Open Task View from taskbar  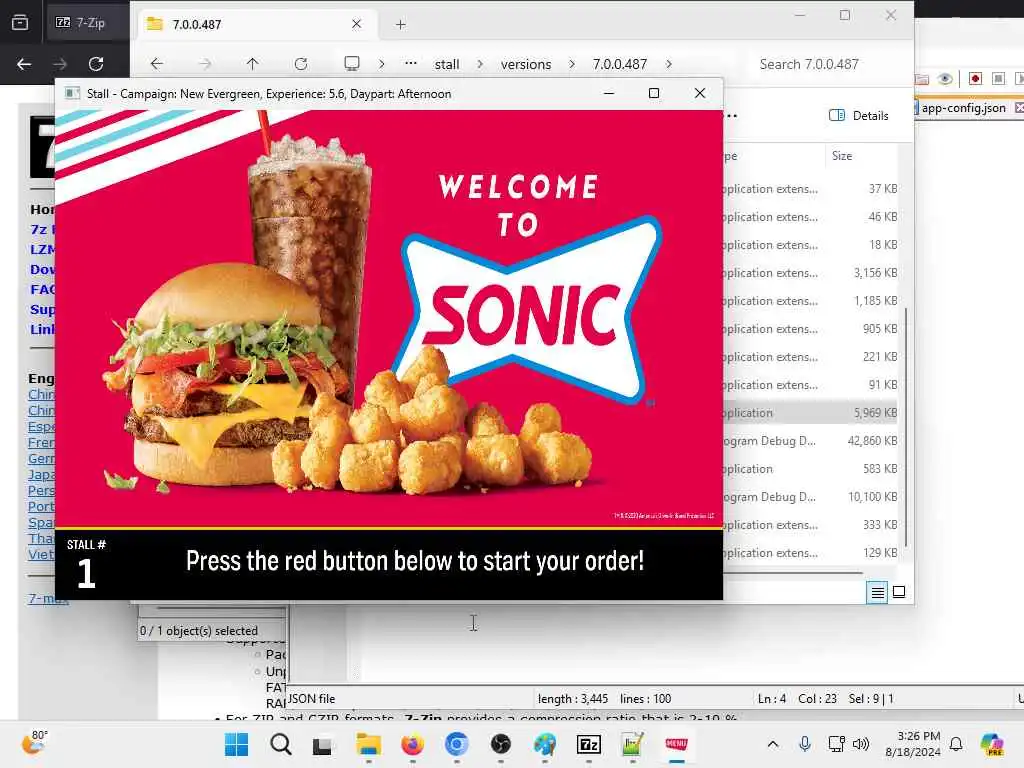[322, 745]
